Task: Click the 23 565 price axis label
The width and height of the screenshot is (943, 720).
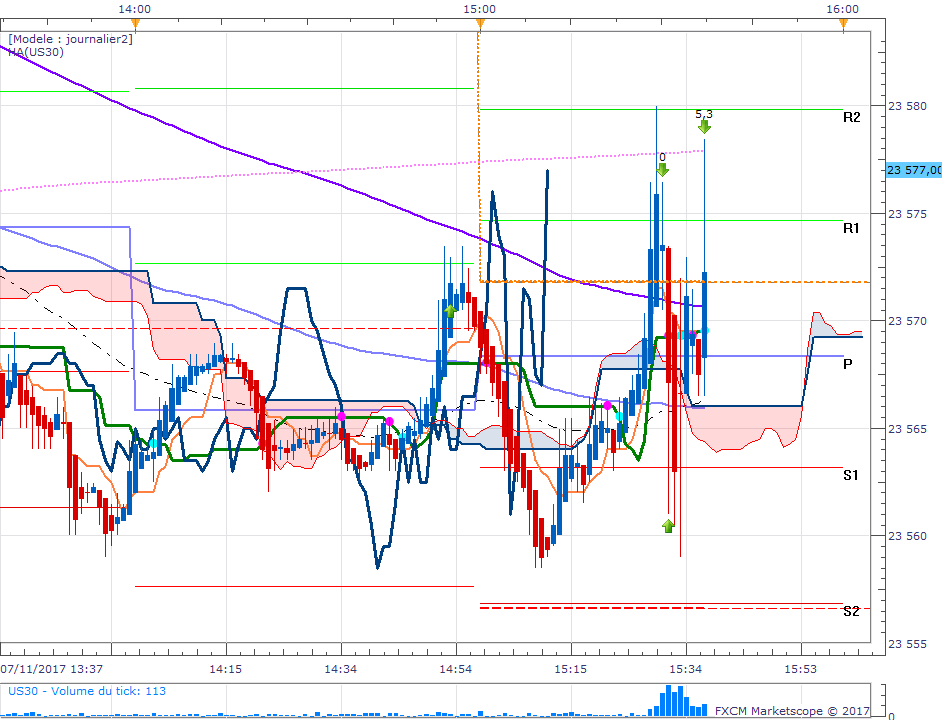Action: pyautogui.click(x=908, y=429)
